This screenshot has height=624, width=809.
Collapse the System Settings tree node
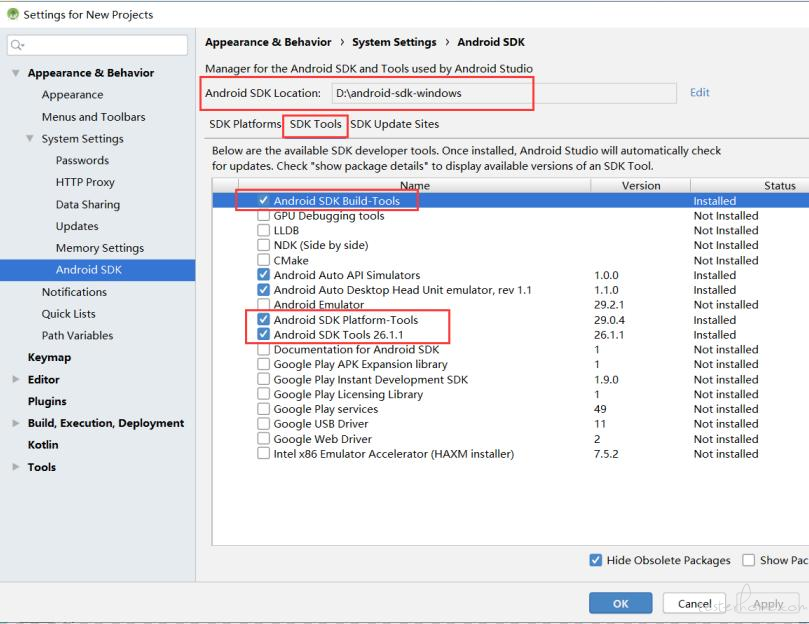click(30, 138)
